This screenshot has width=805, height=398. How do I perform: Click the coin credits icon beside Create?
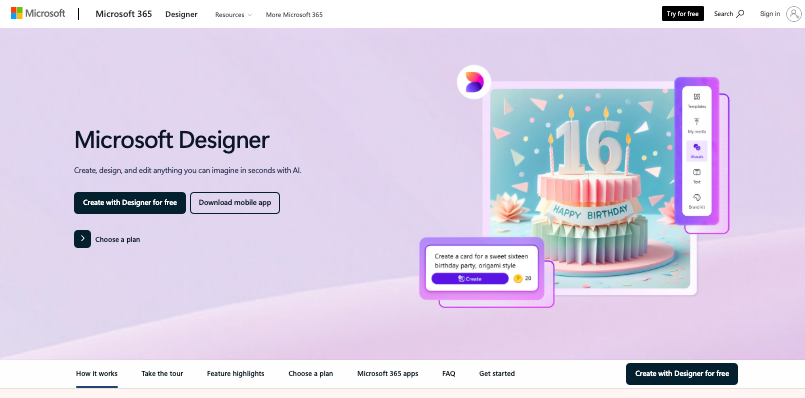click(518, 278)
